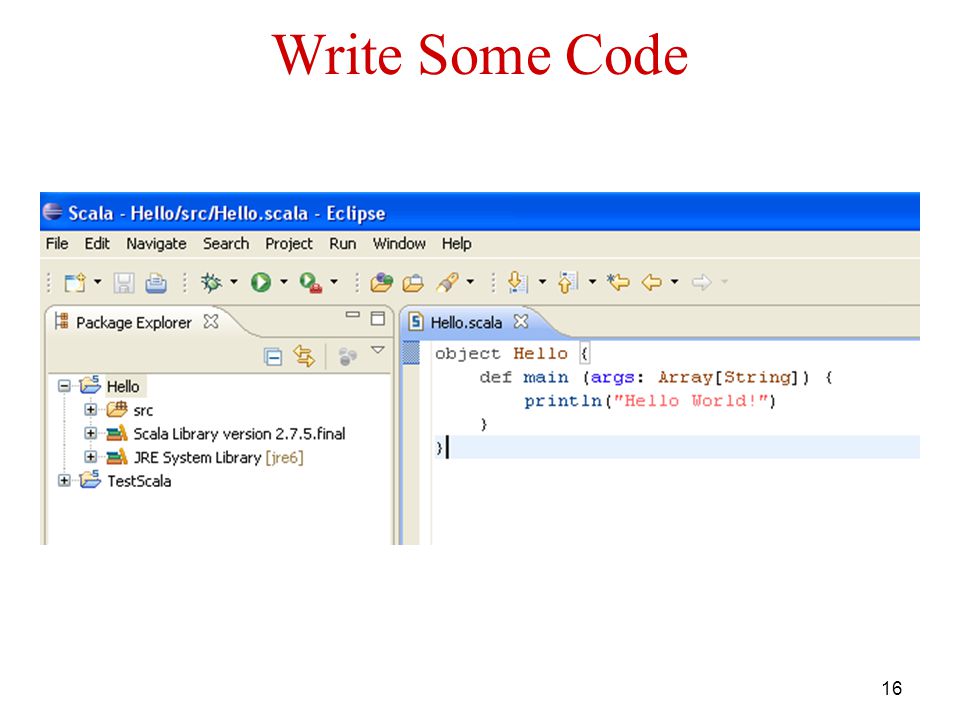The width and height of the screenshot is (960, 720).
Task: Click the Back navigation arrow
Action: (x=651, y=282)
